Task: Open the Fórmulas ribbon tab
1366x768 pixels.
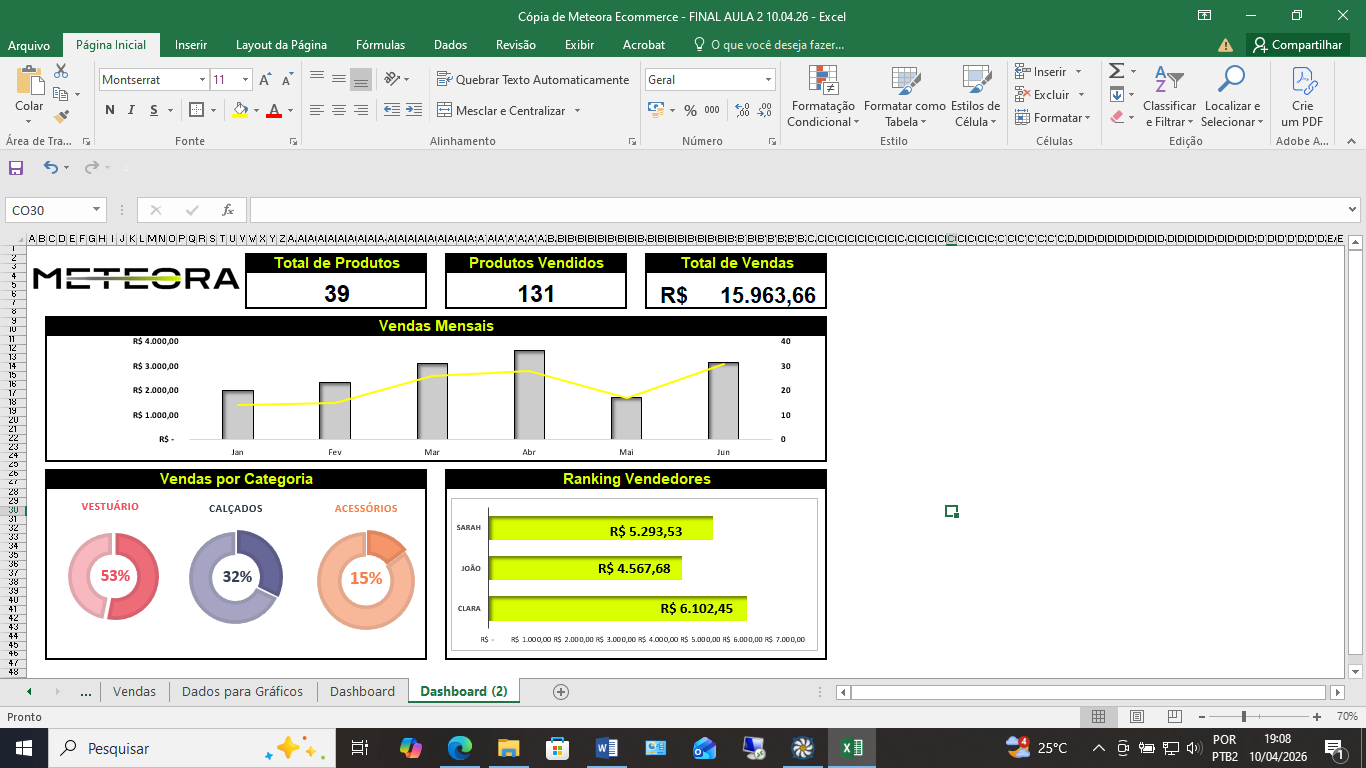Action: [x=380, y=45]
